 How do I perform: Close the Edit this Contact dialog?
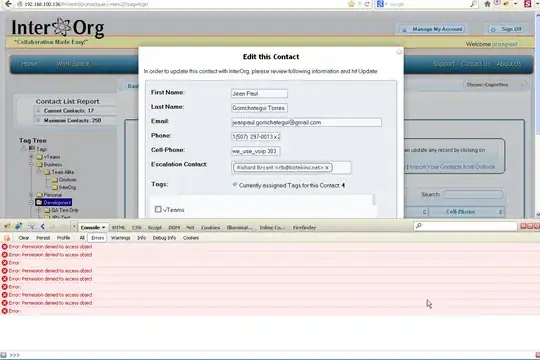tap(399, 52)
